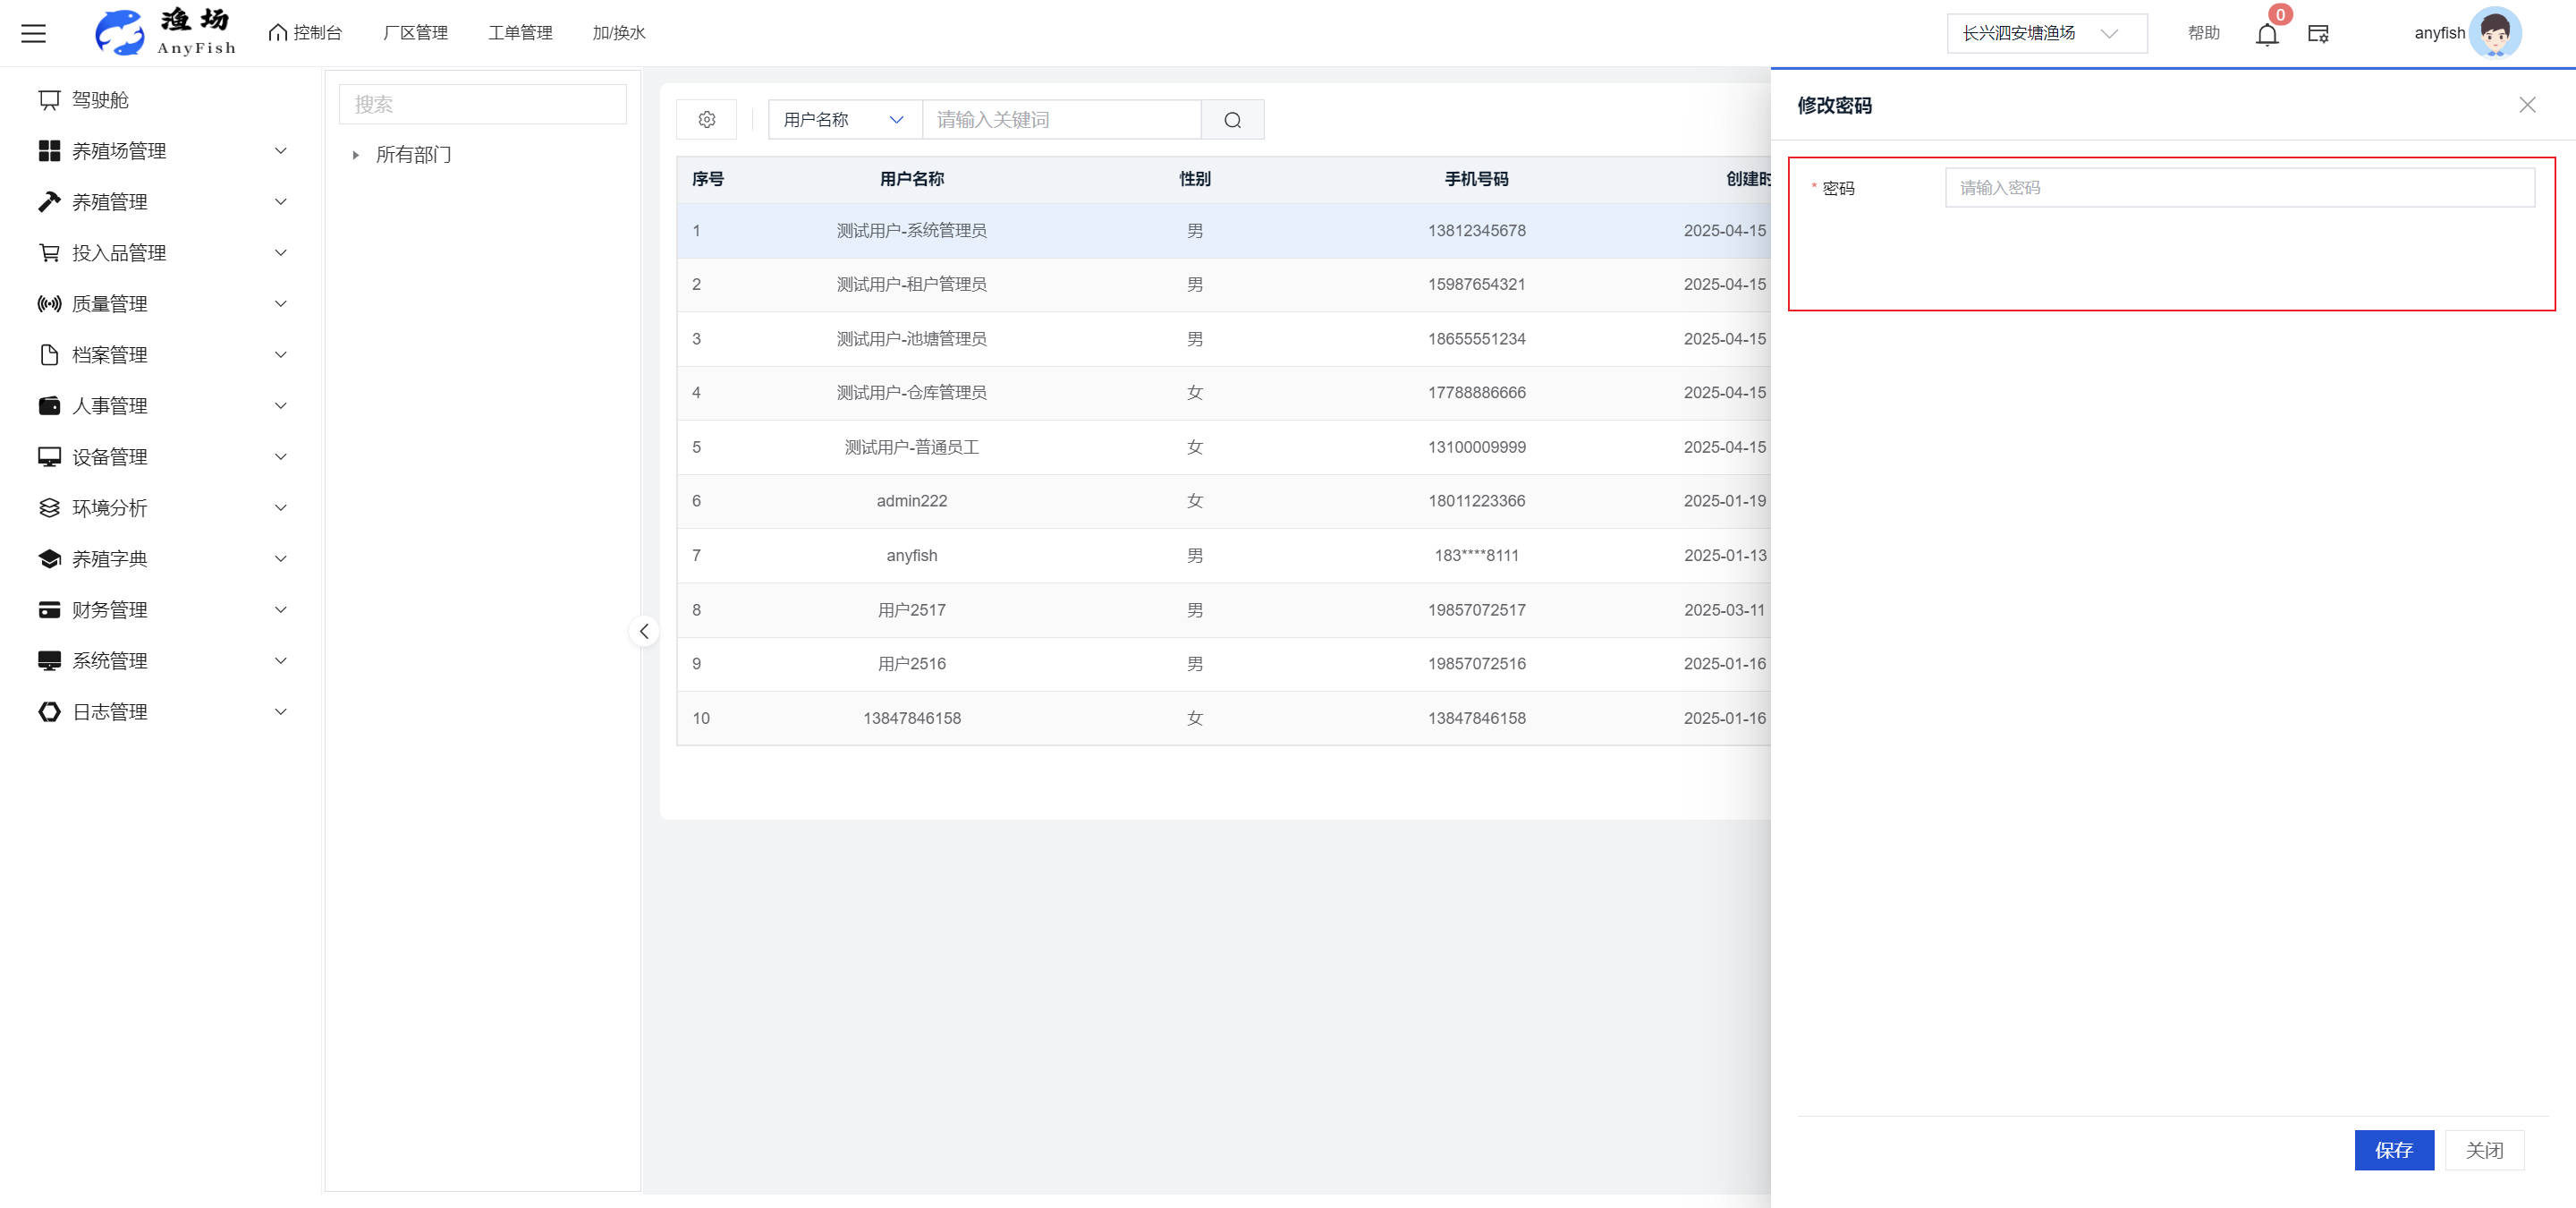Click the 关闭 button

(x=2484, y=1150)
